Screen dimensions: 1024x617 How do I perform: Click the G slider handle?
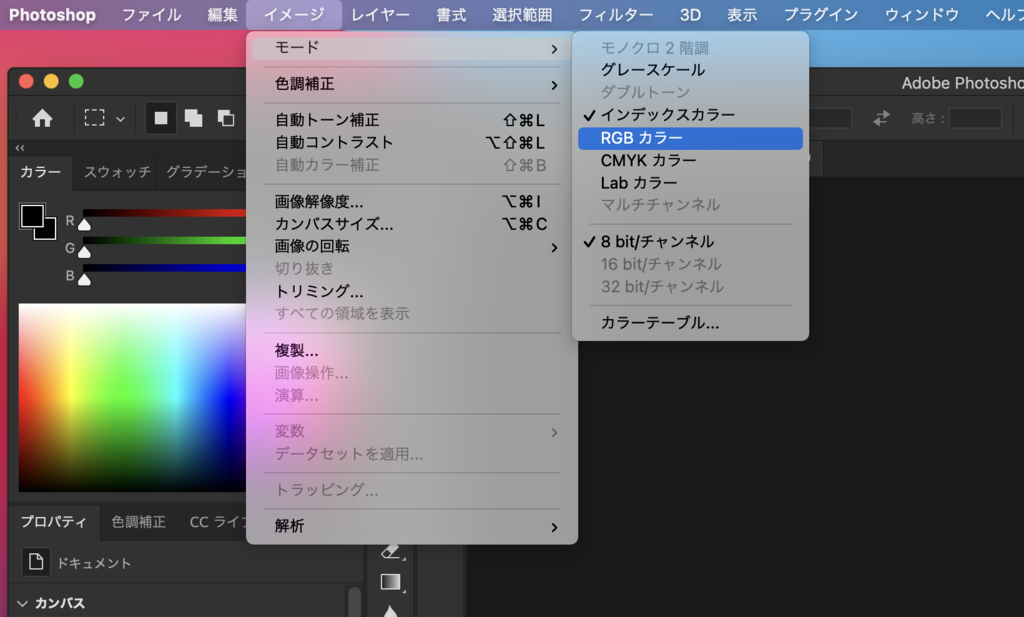click(84, 253)
